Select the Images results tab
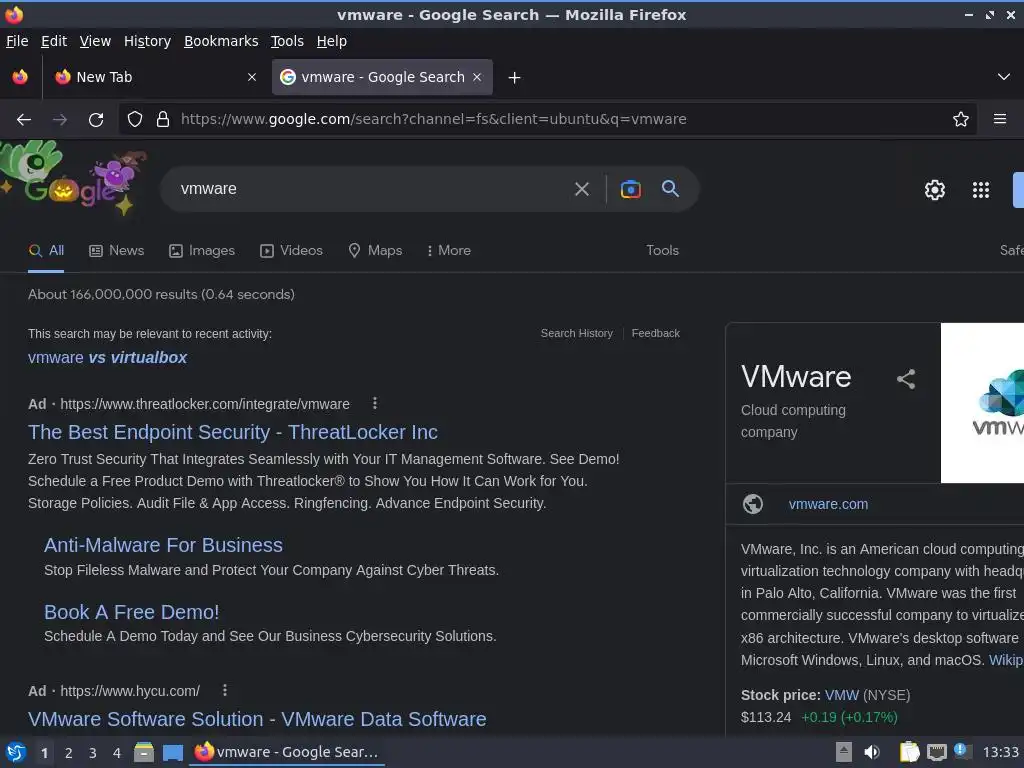Viewport: 1024px width, 768px height. pos(202,251)
